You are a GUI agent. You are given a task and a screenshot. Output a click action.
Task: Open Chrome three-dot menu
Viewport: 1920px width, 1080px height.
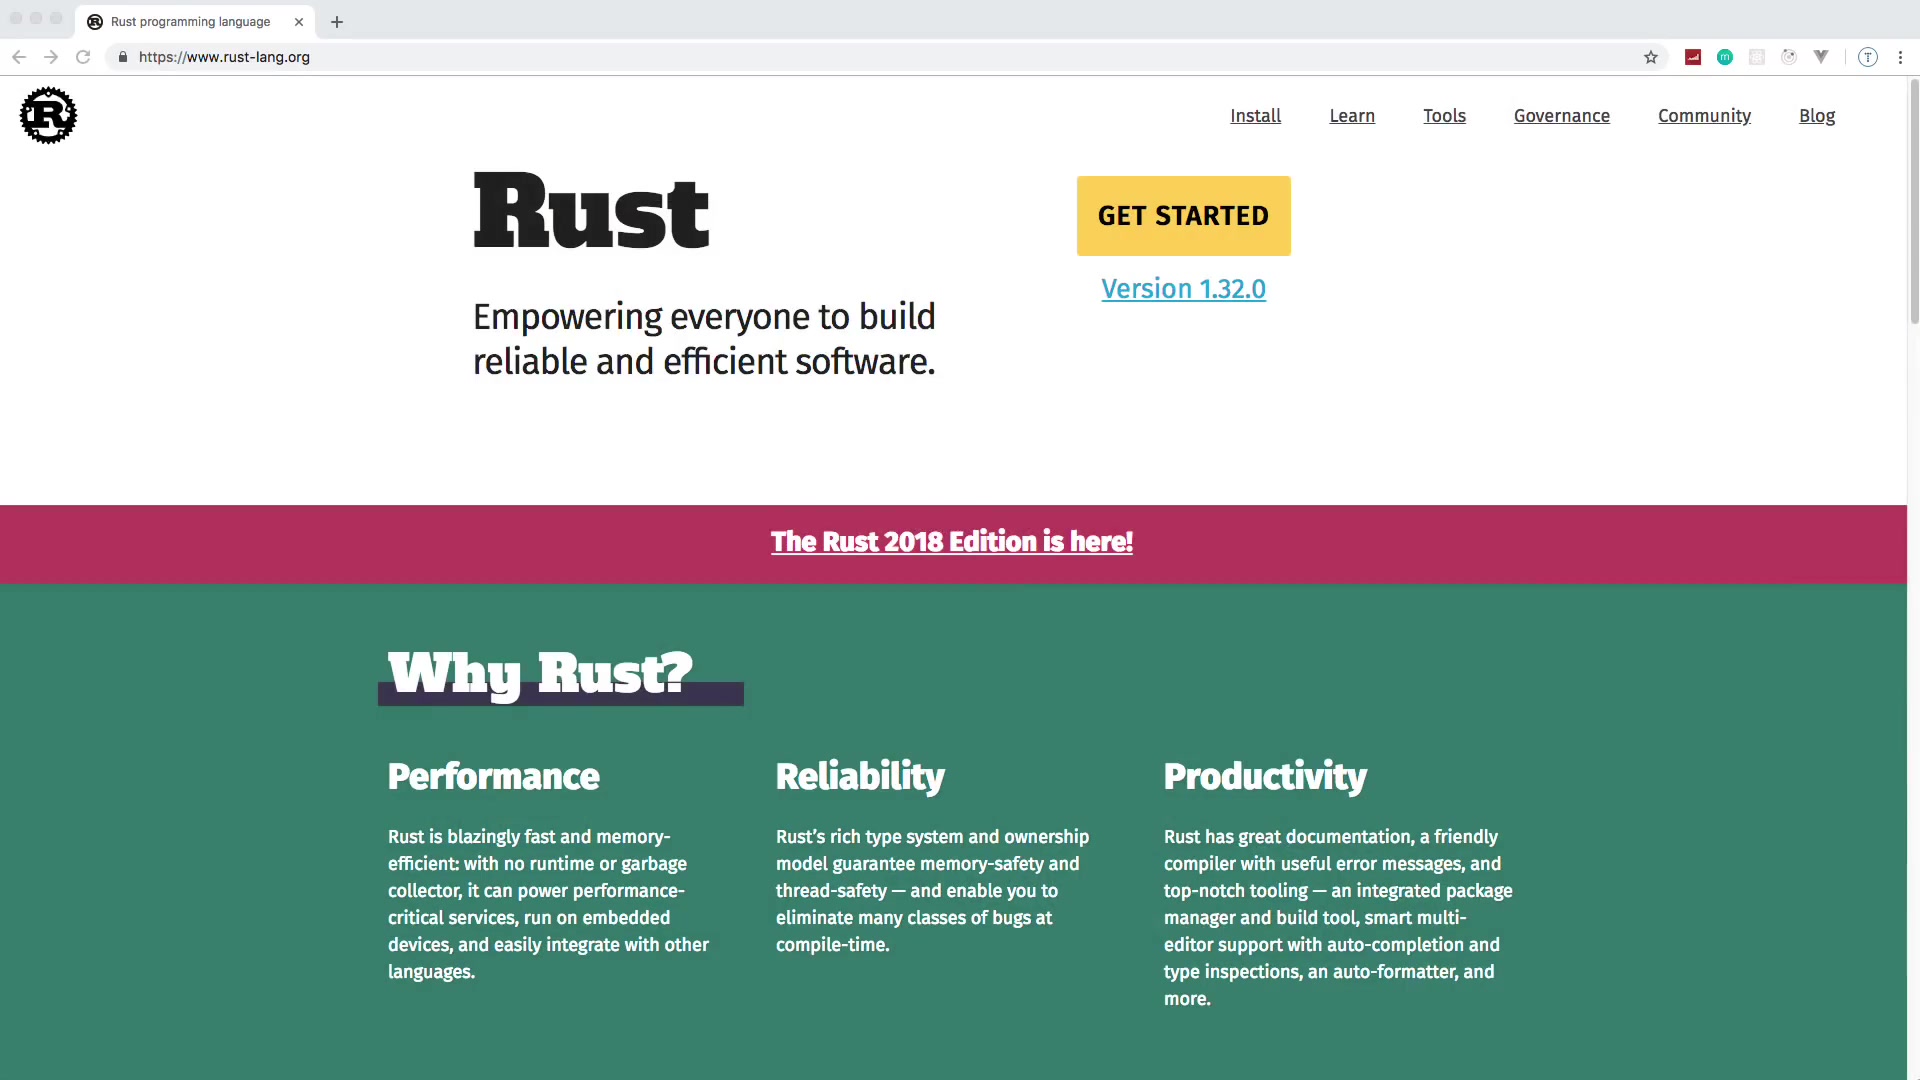tap(1900, 57)
